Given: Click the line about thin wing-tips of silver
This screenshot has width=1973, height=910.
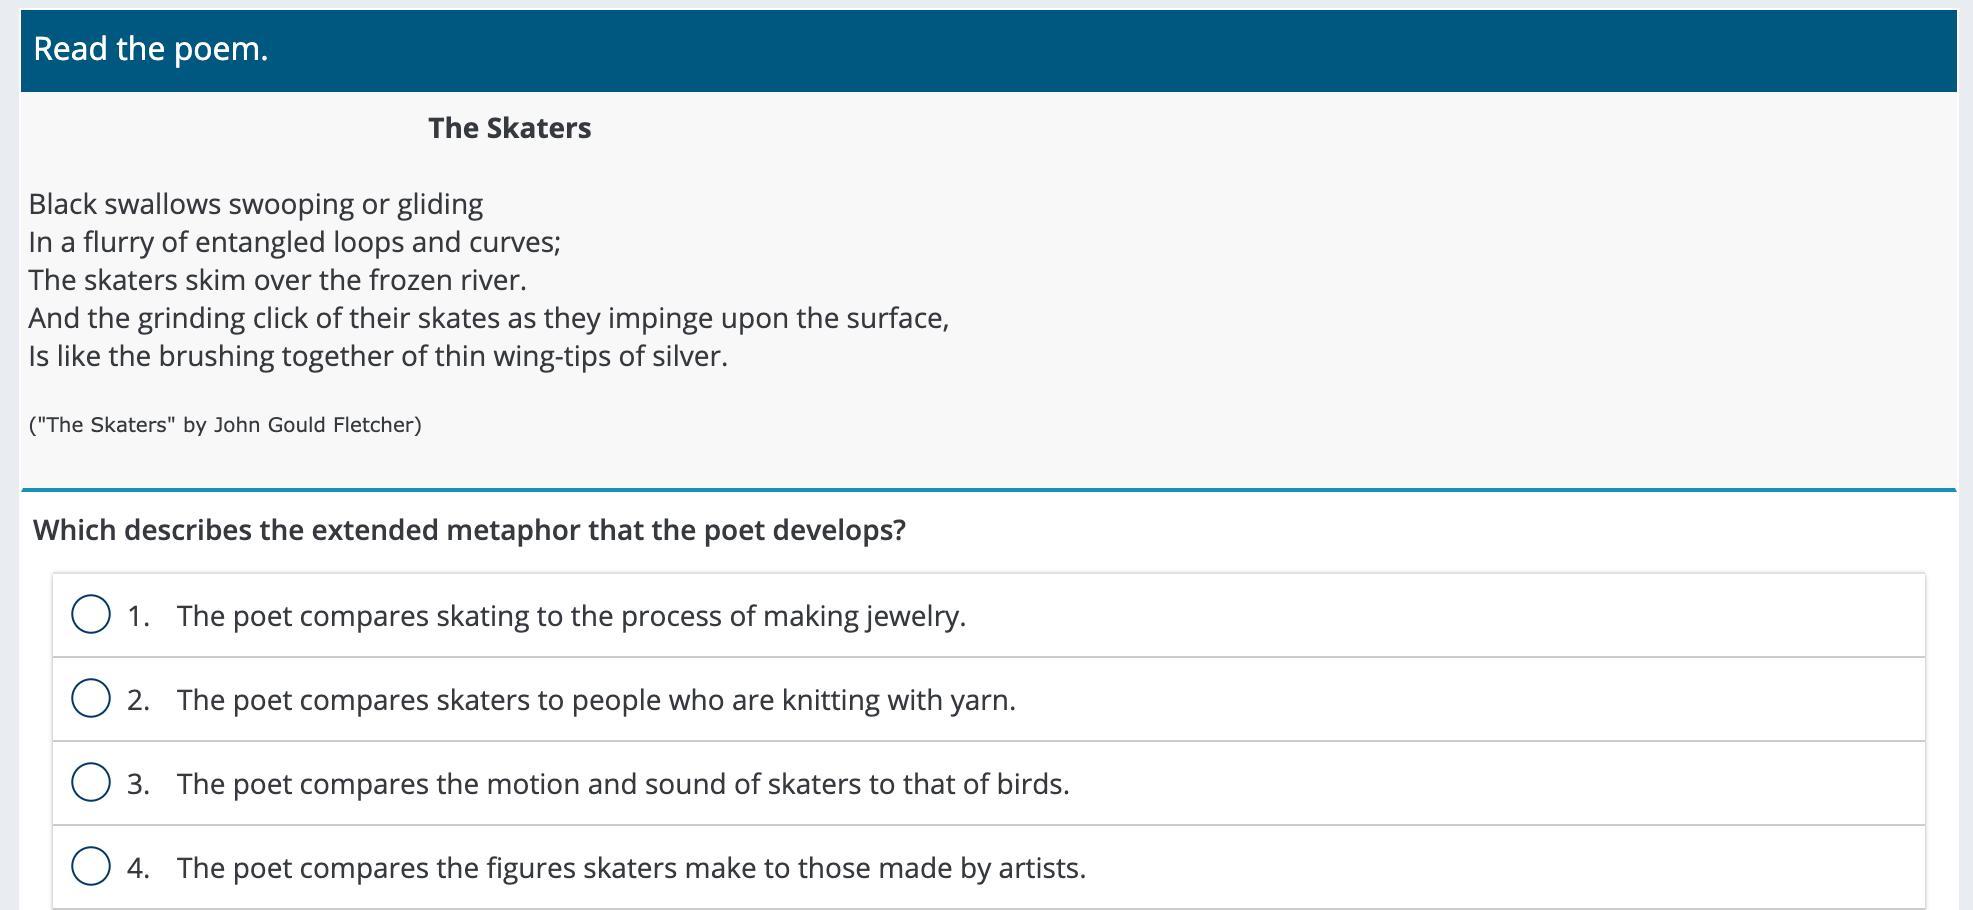Looking at the screenshot, I should 378,356.
